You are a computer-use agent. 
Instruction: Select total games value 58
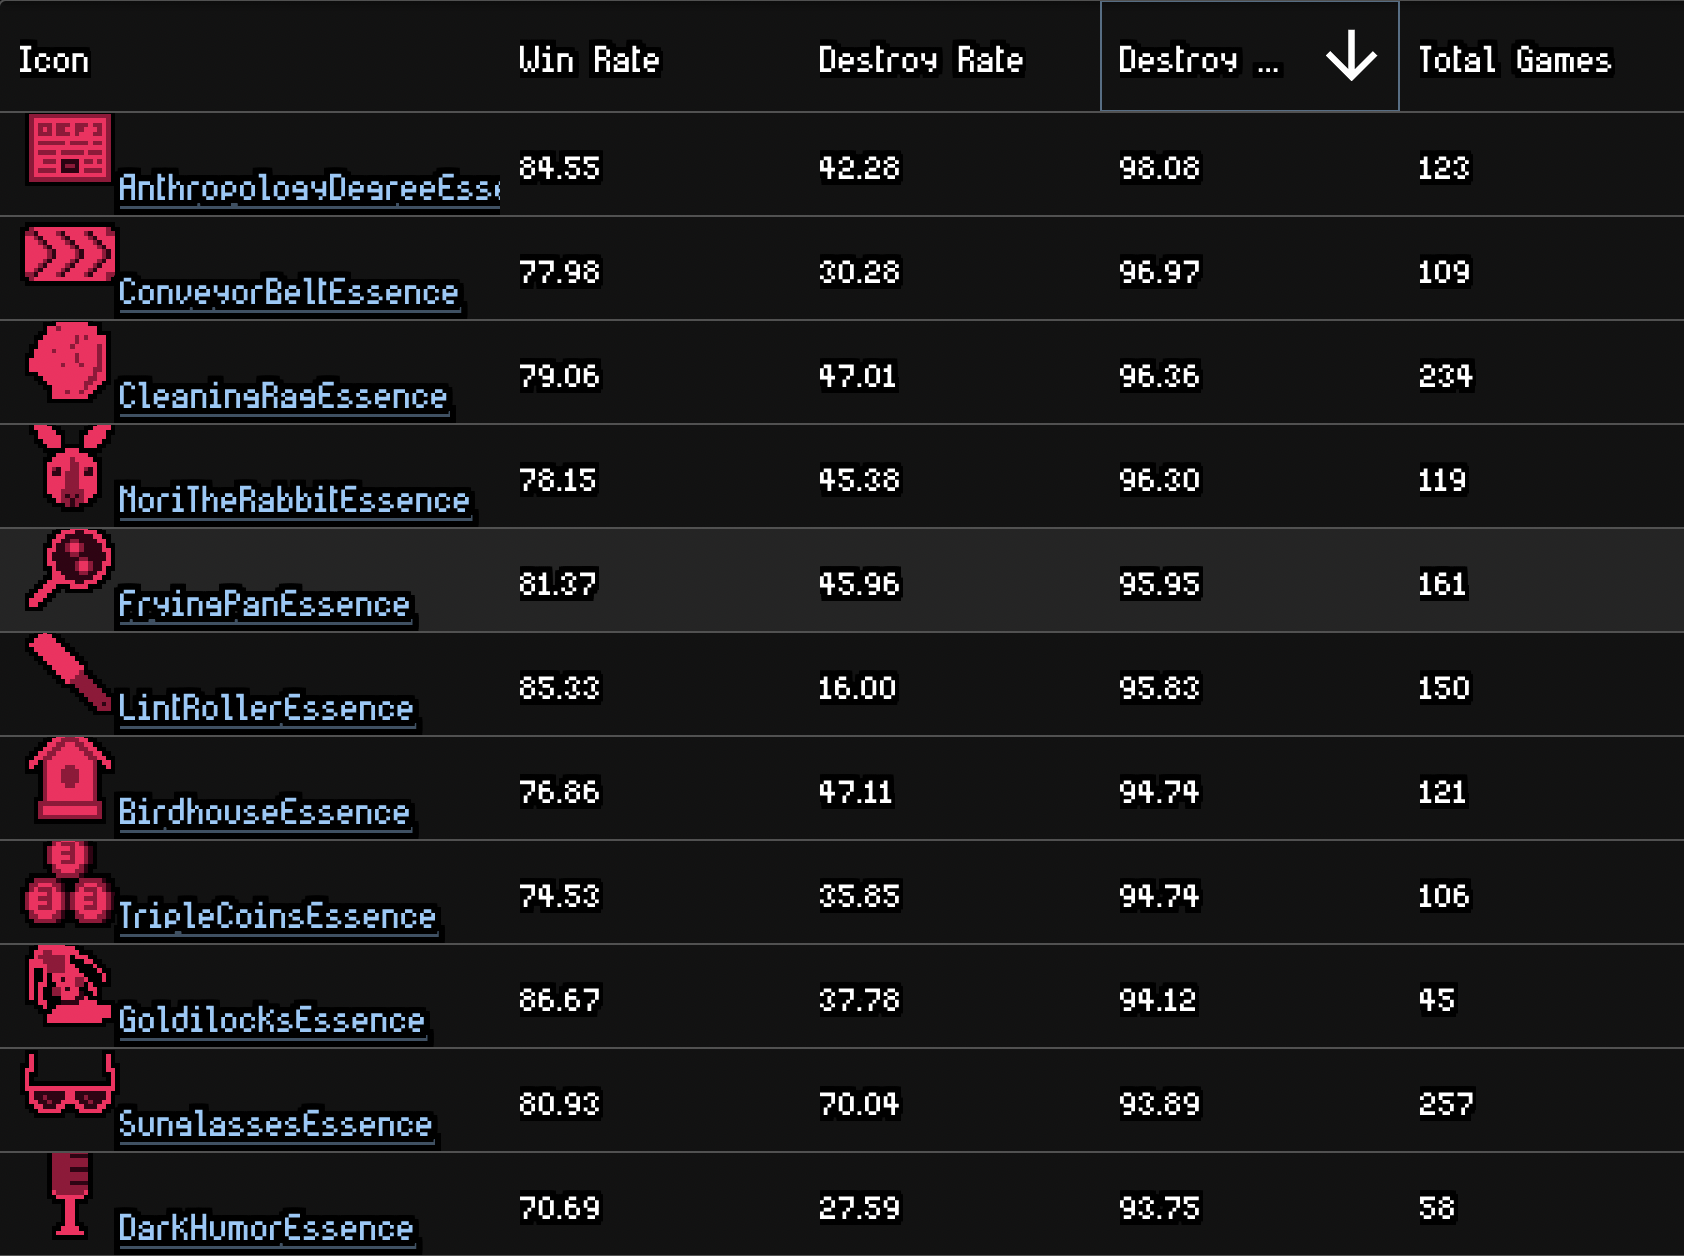[1436, 1207]
